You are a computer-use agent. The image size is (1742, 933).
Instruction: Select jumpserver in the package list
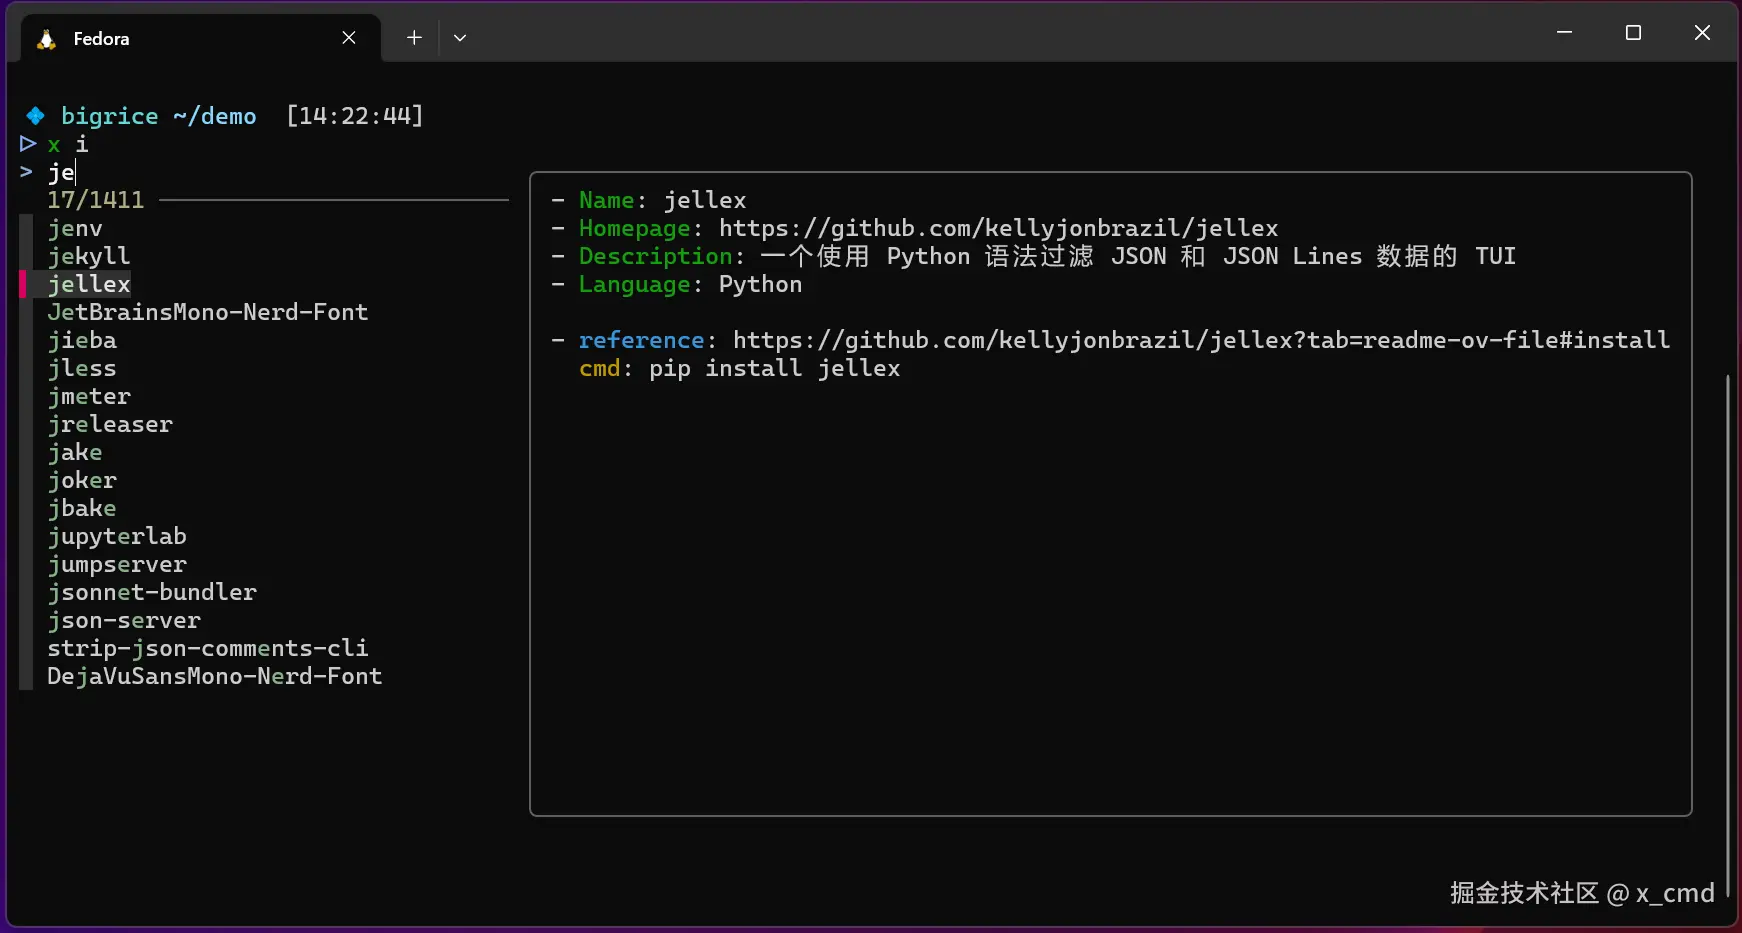[x=117, y=565]
